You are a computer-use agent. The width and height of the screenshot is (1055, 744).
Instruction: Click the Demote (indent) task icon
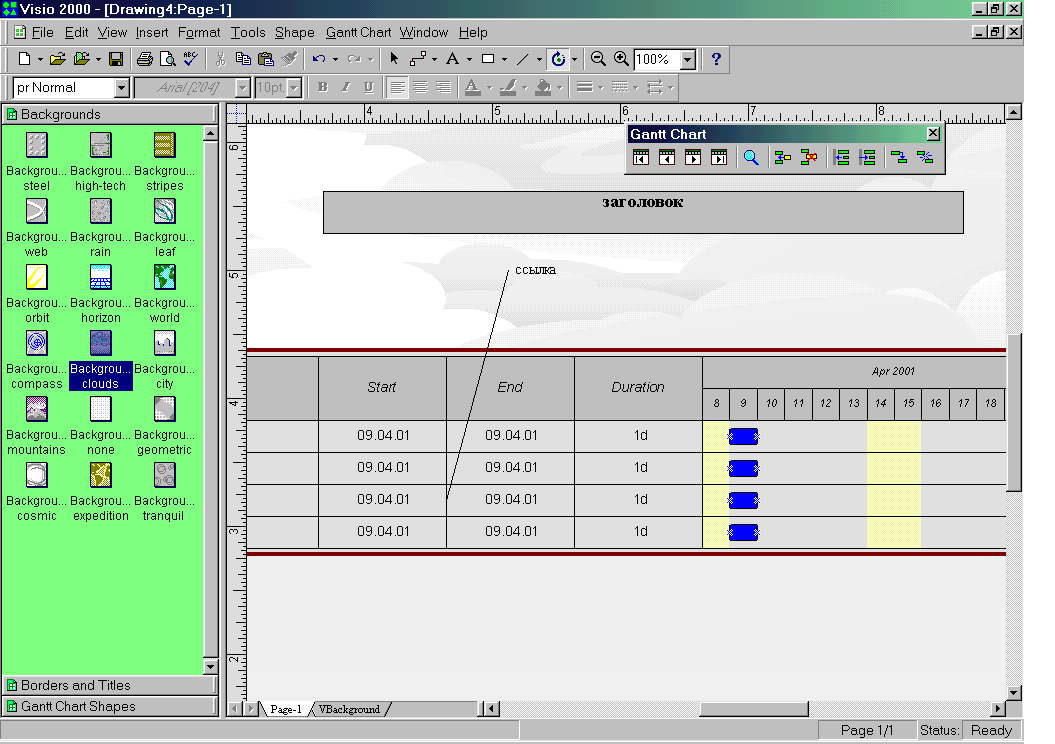[x=867, y=157]
